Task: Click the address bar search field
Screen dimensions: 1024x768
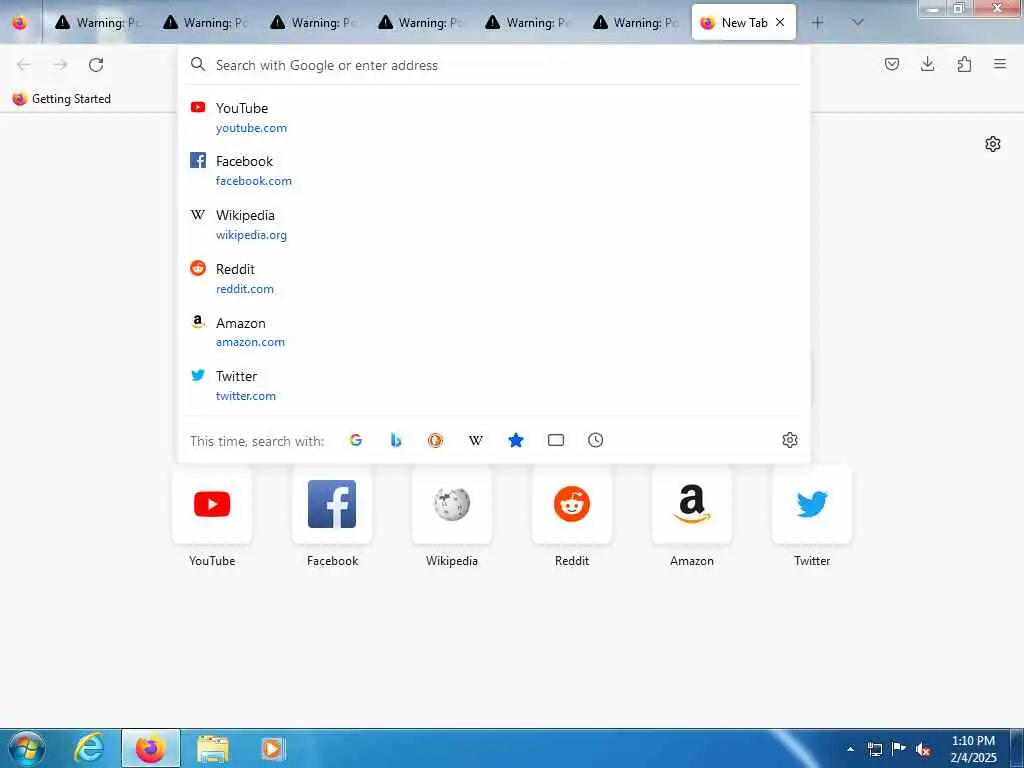Action: [493, 65]
